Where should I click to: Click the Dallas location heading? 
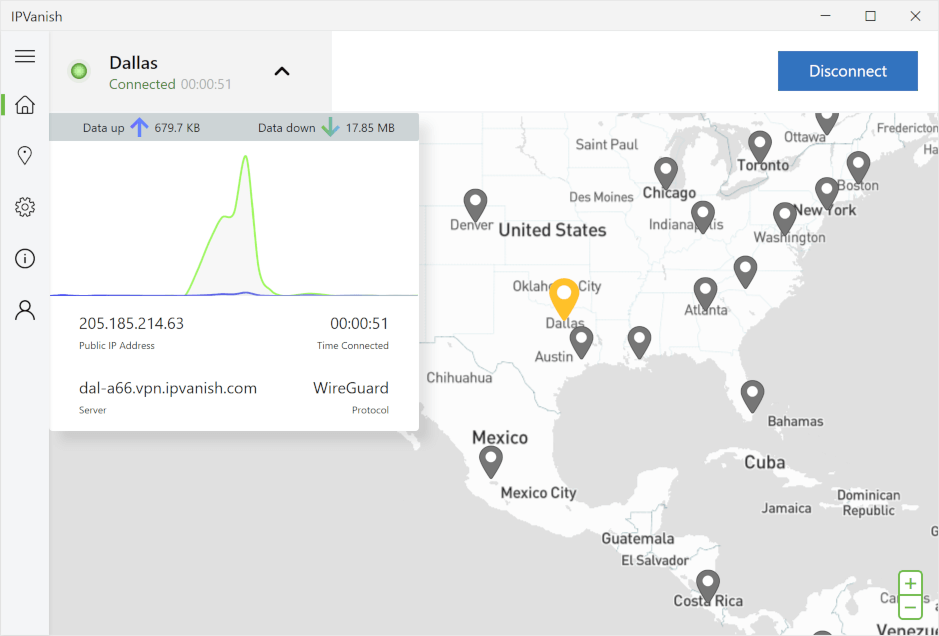point(134,63)
